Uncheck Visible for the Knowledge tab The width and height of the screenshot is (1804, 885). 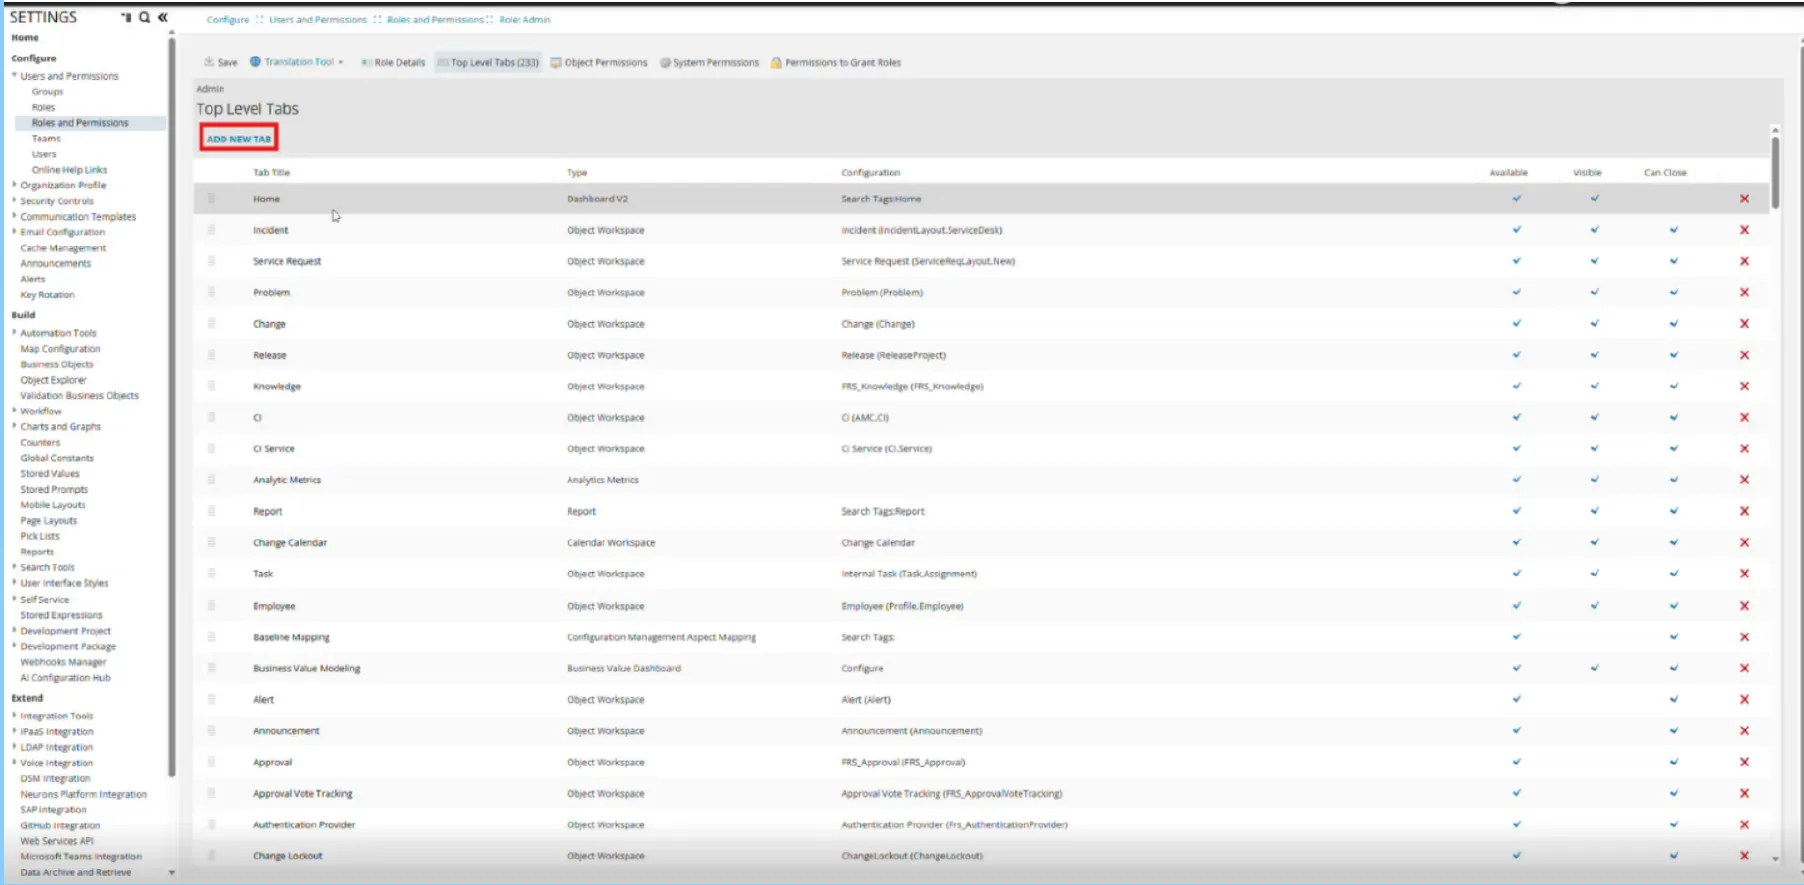click(1594, 386)
